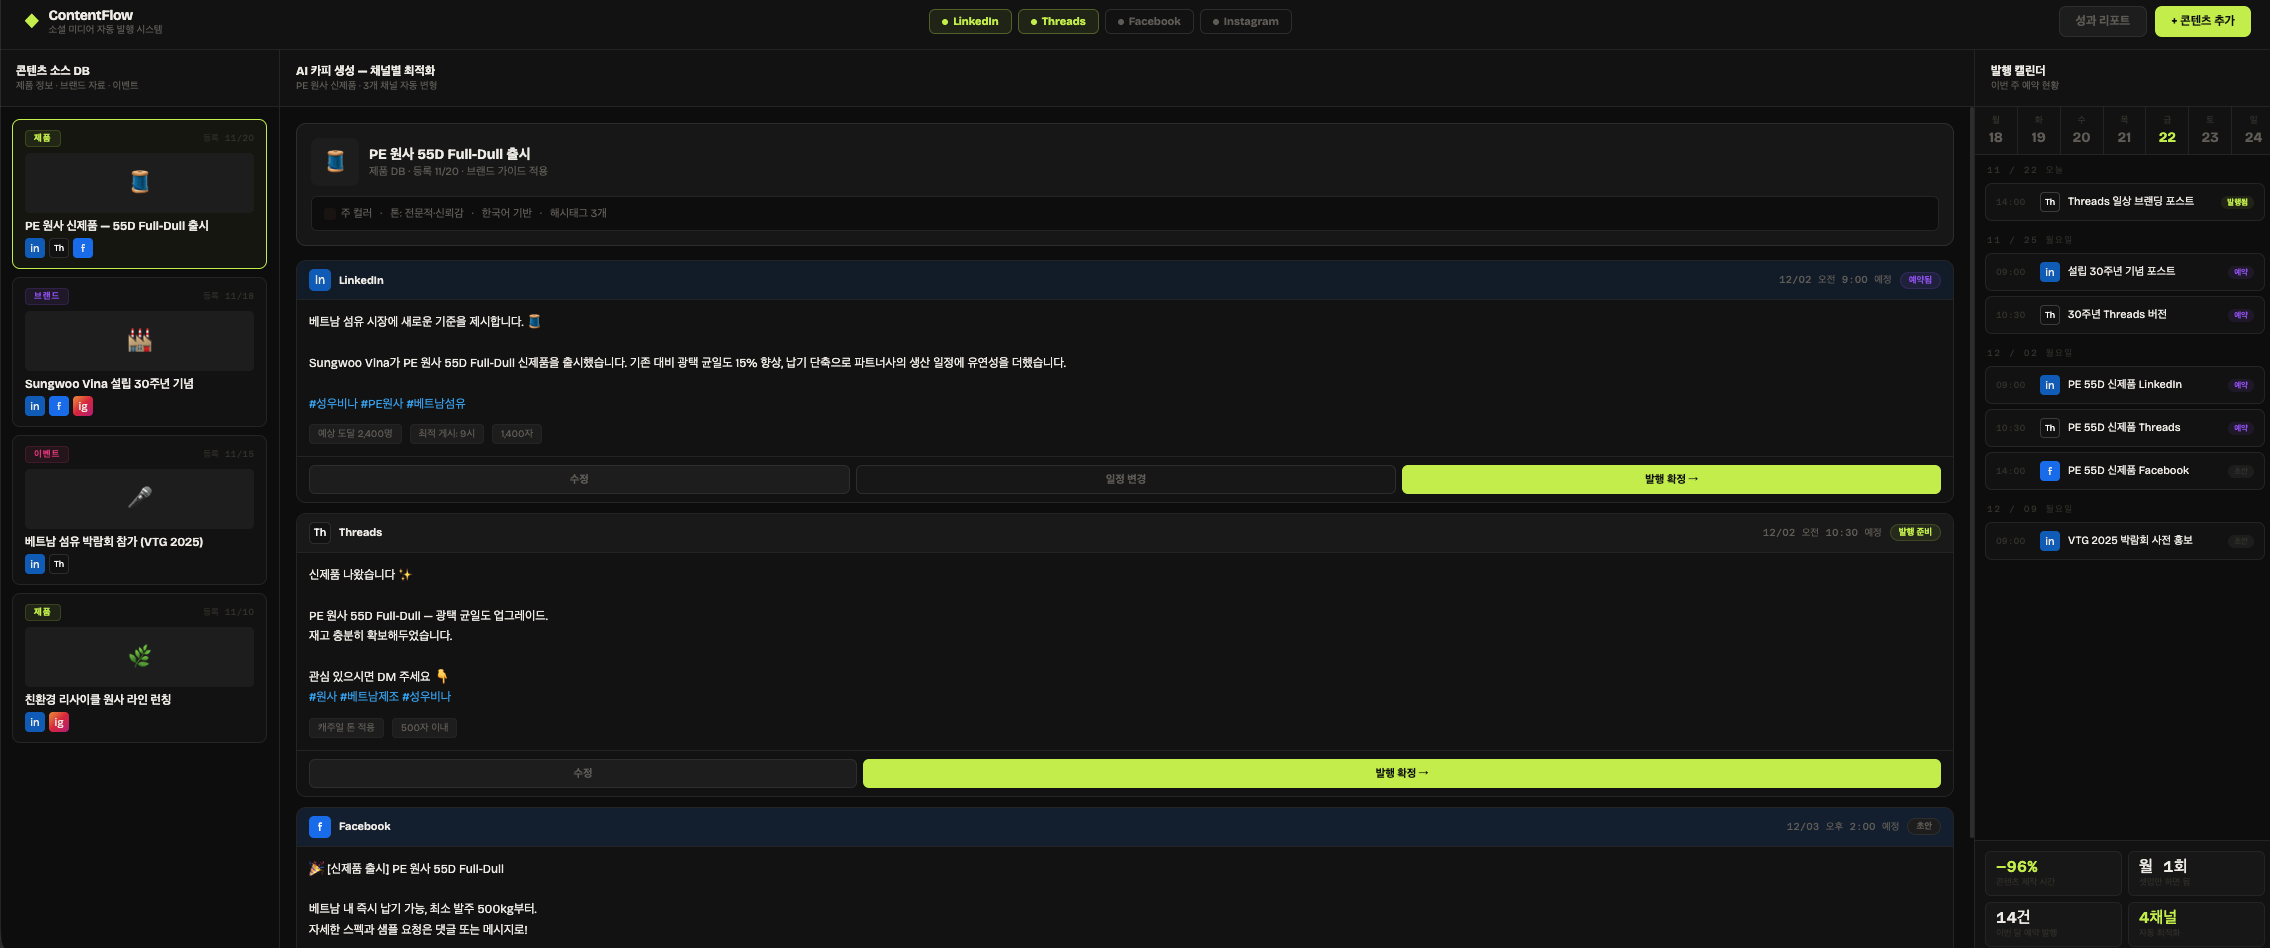This screenshot has width=2270, height=948.
Task: Enable the Instagram channel filter
Action: (x=1245, y=21)
